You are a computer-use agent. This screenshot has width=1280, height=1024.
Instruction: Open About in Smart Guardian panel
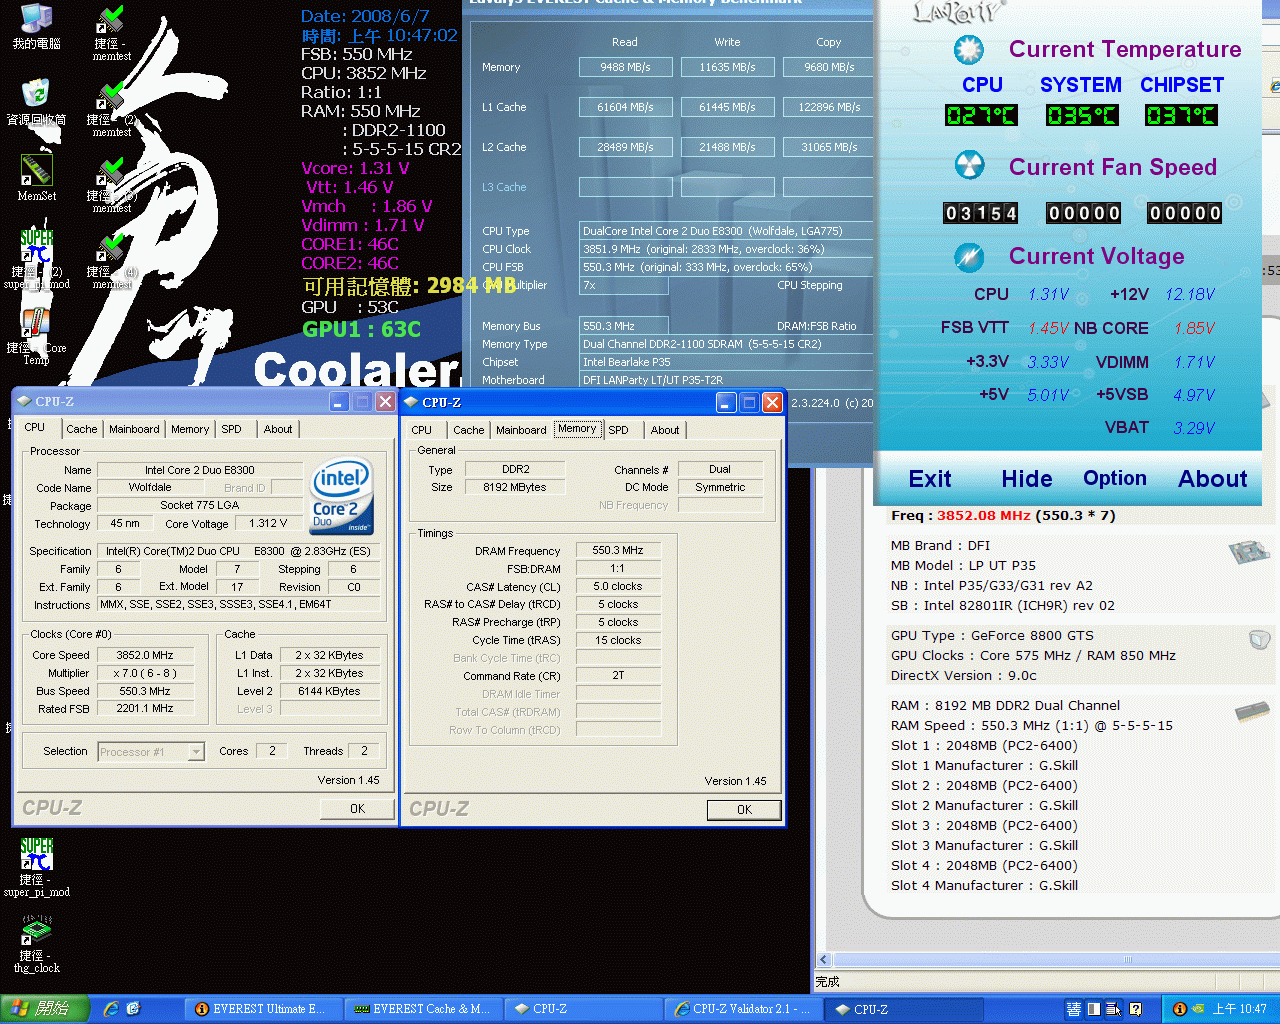(1213, 479)
